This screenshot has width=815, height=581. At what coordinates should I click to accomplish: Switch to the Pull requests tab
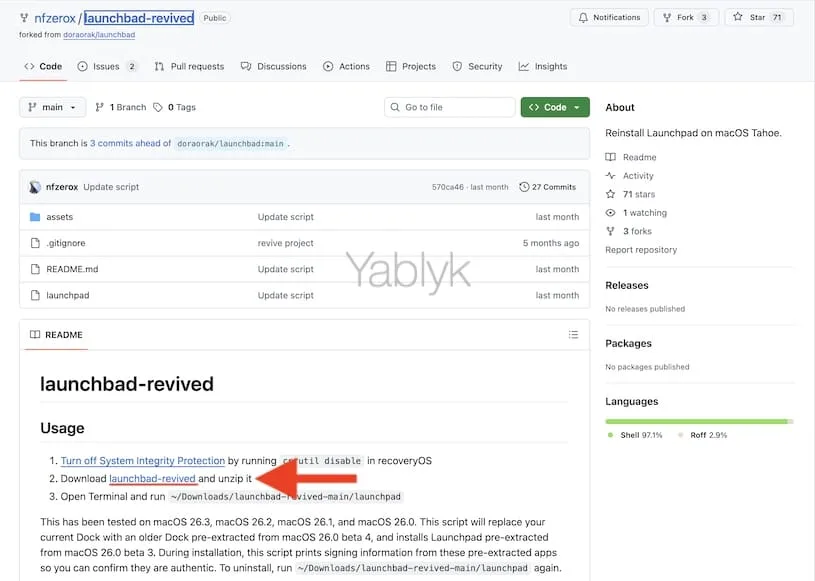click(x=190, y=66)
